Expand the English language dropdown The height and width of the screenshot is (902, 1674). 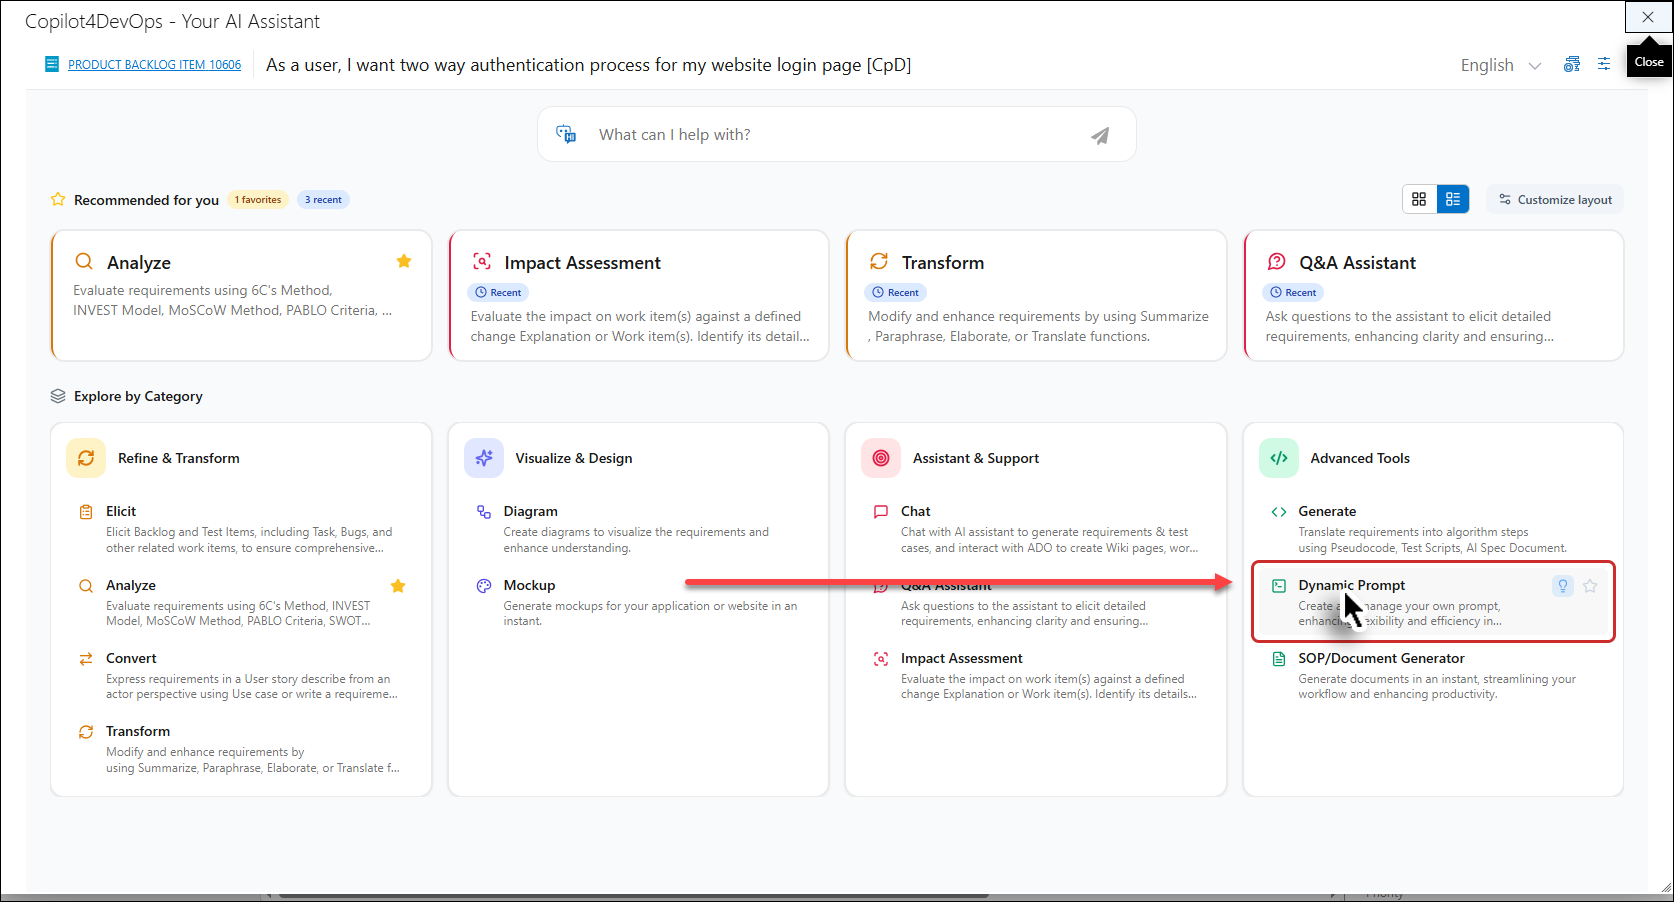(x=1500, y=65)
